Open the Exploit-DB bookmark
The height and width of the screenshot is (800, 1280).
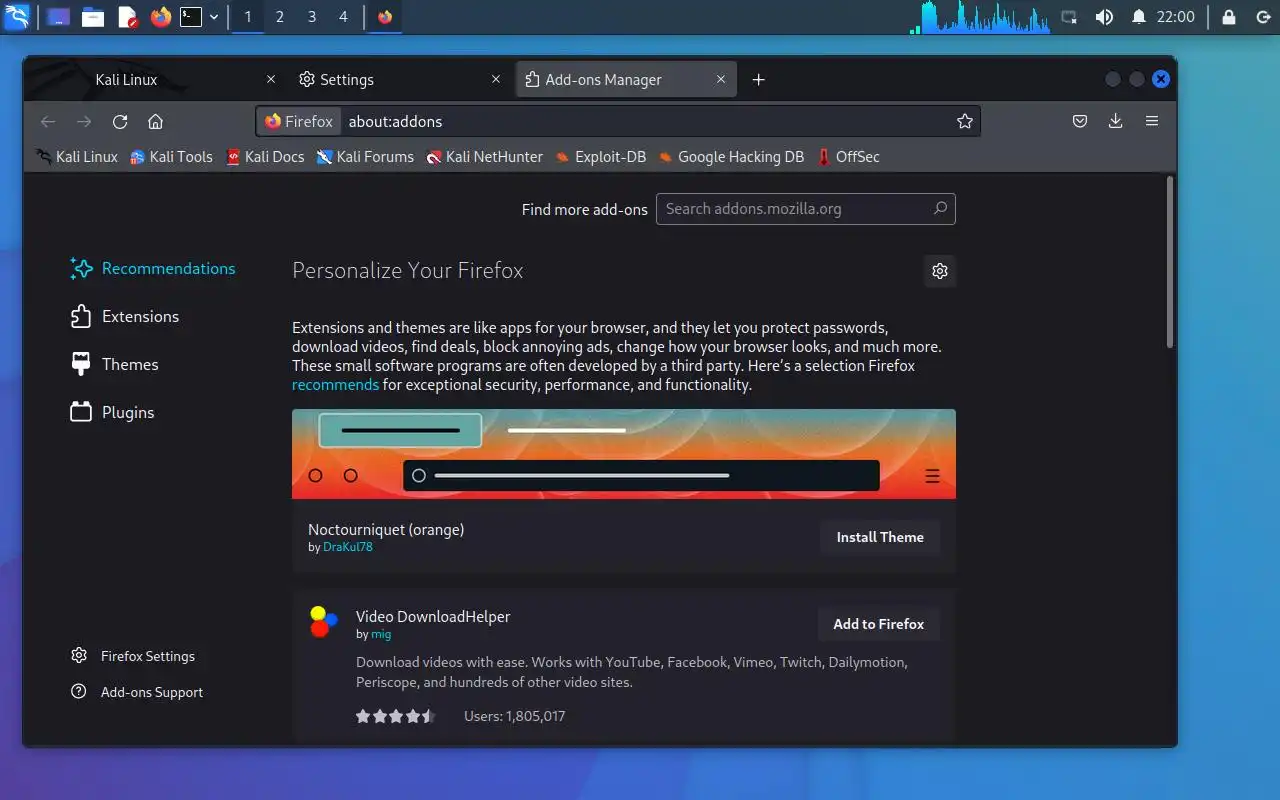point(600,157)
